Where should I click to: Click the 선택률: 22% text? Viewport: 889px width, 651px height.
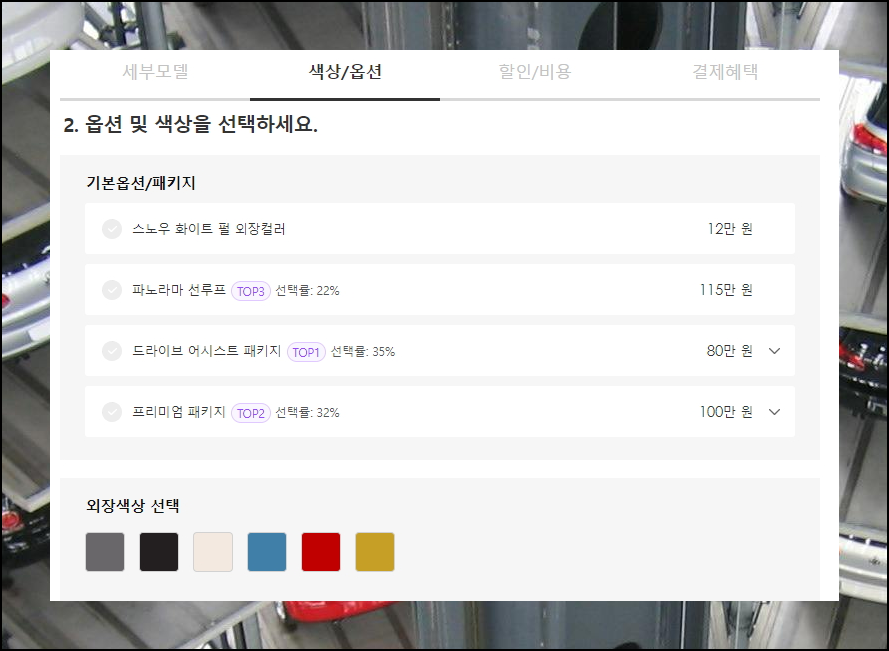click(x=307, y=291)
